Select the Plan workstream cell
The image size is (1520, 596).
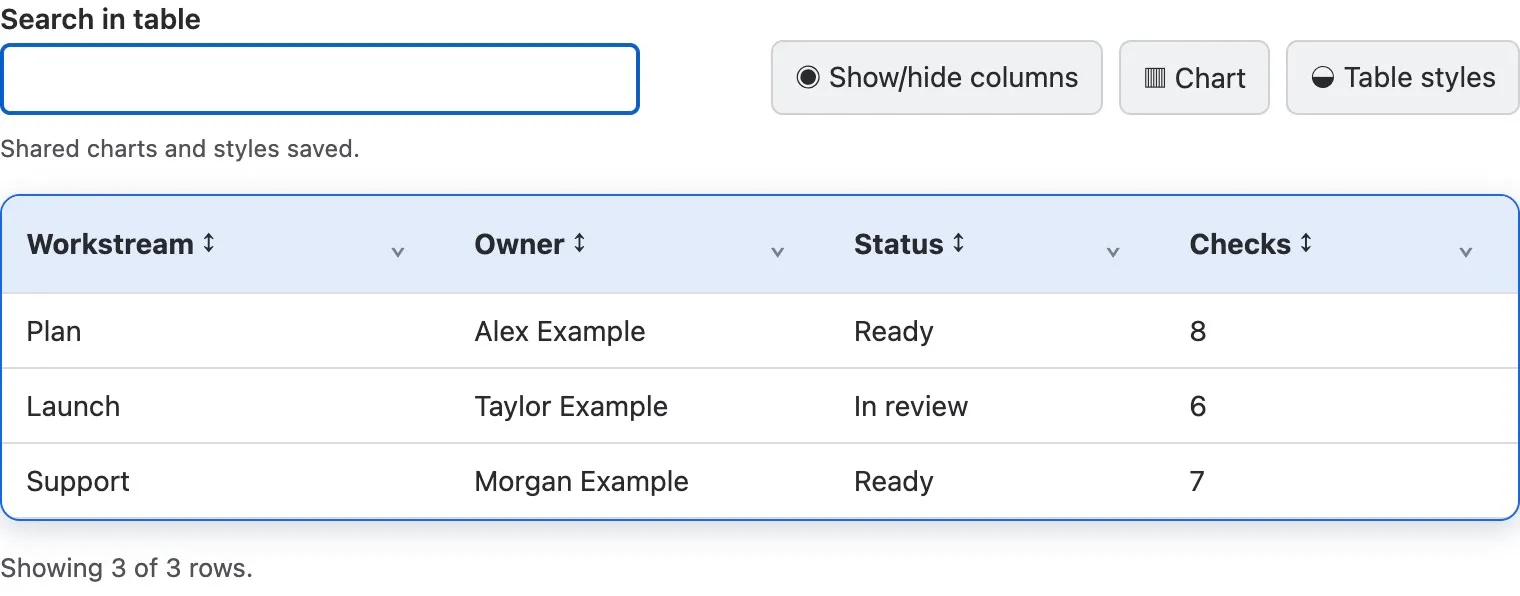click(x=225, y=331)
